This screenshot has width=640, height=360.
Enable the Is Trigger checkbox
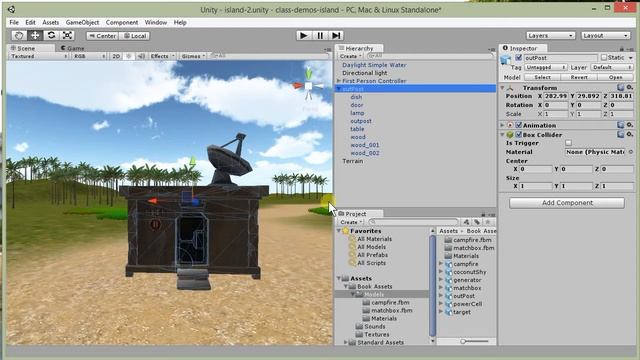568,143
